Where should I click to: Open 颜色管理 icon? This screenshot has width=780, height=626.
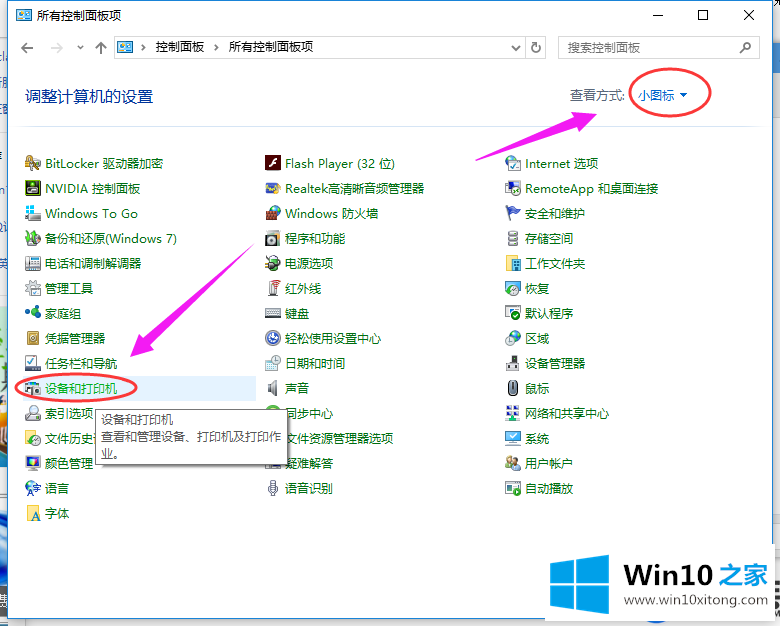point(33,463)
